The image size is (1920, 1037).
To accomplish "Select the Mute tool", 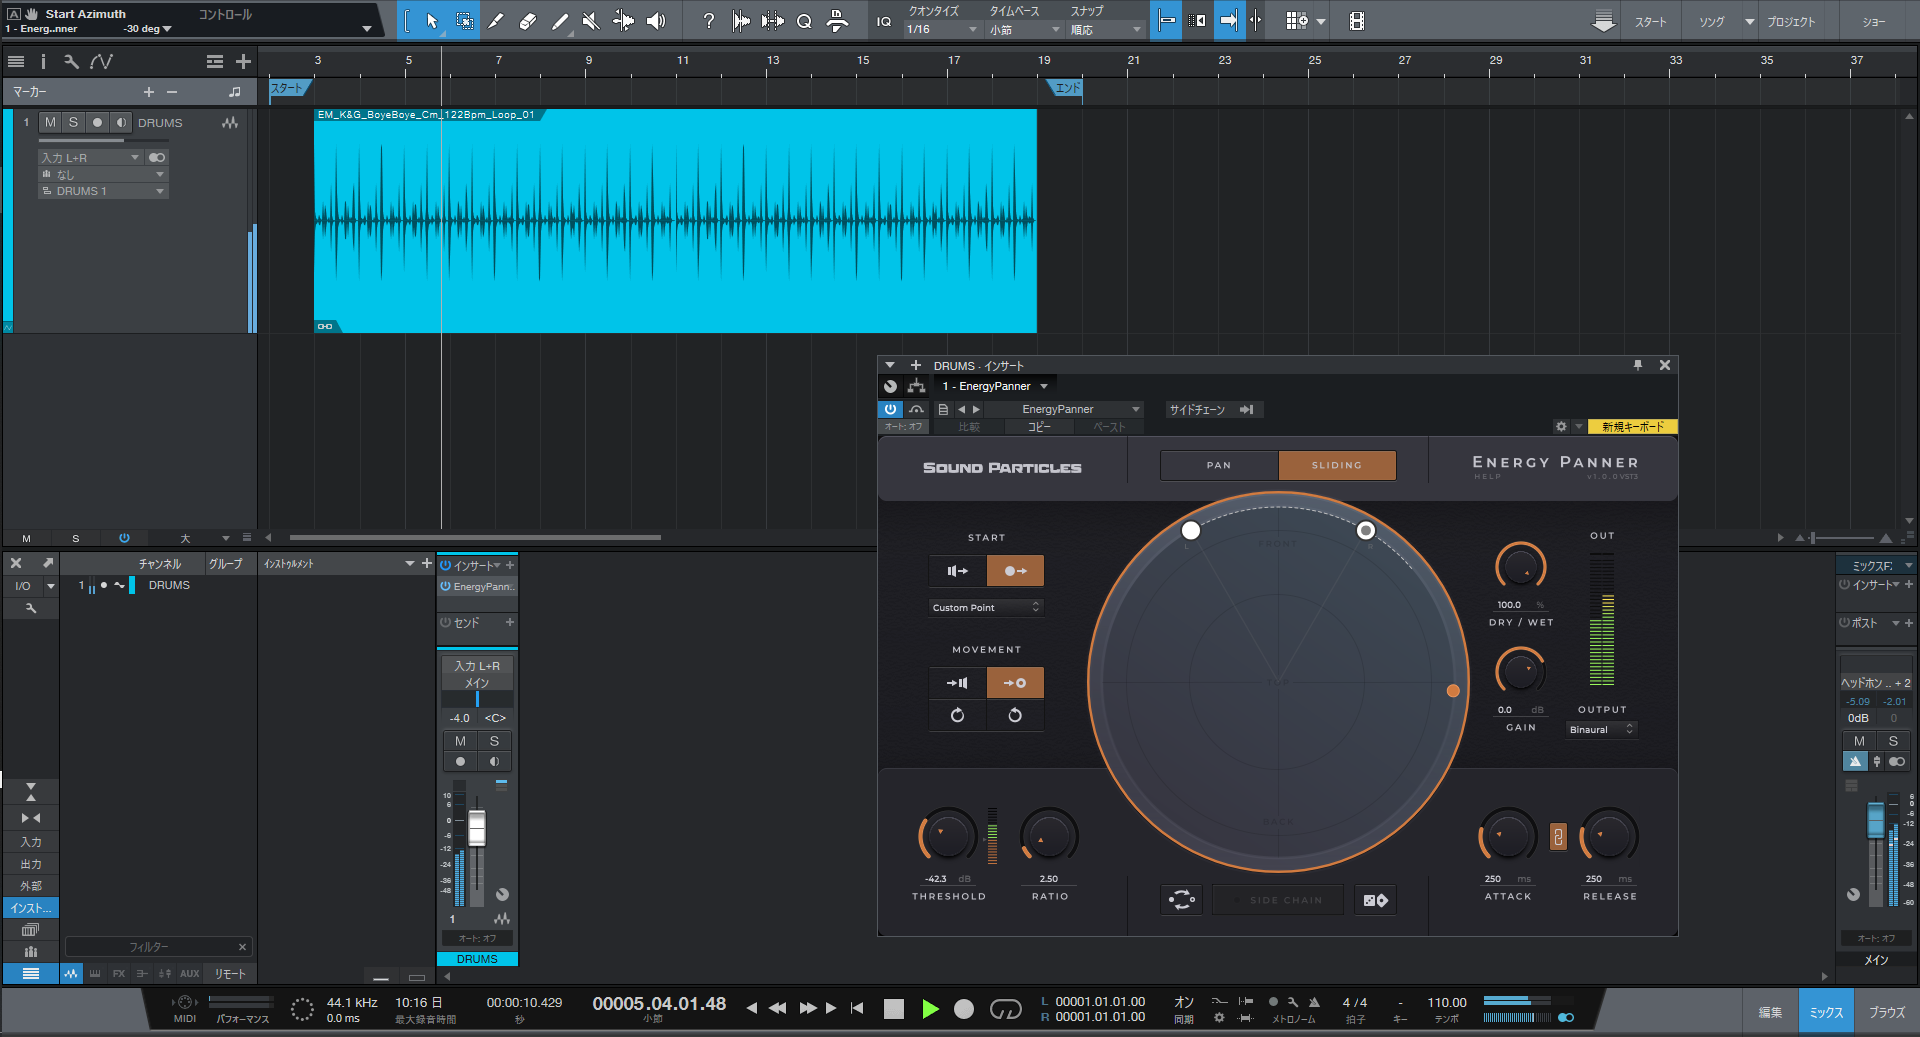I will 591,21.
